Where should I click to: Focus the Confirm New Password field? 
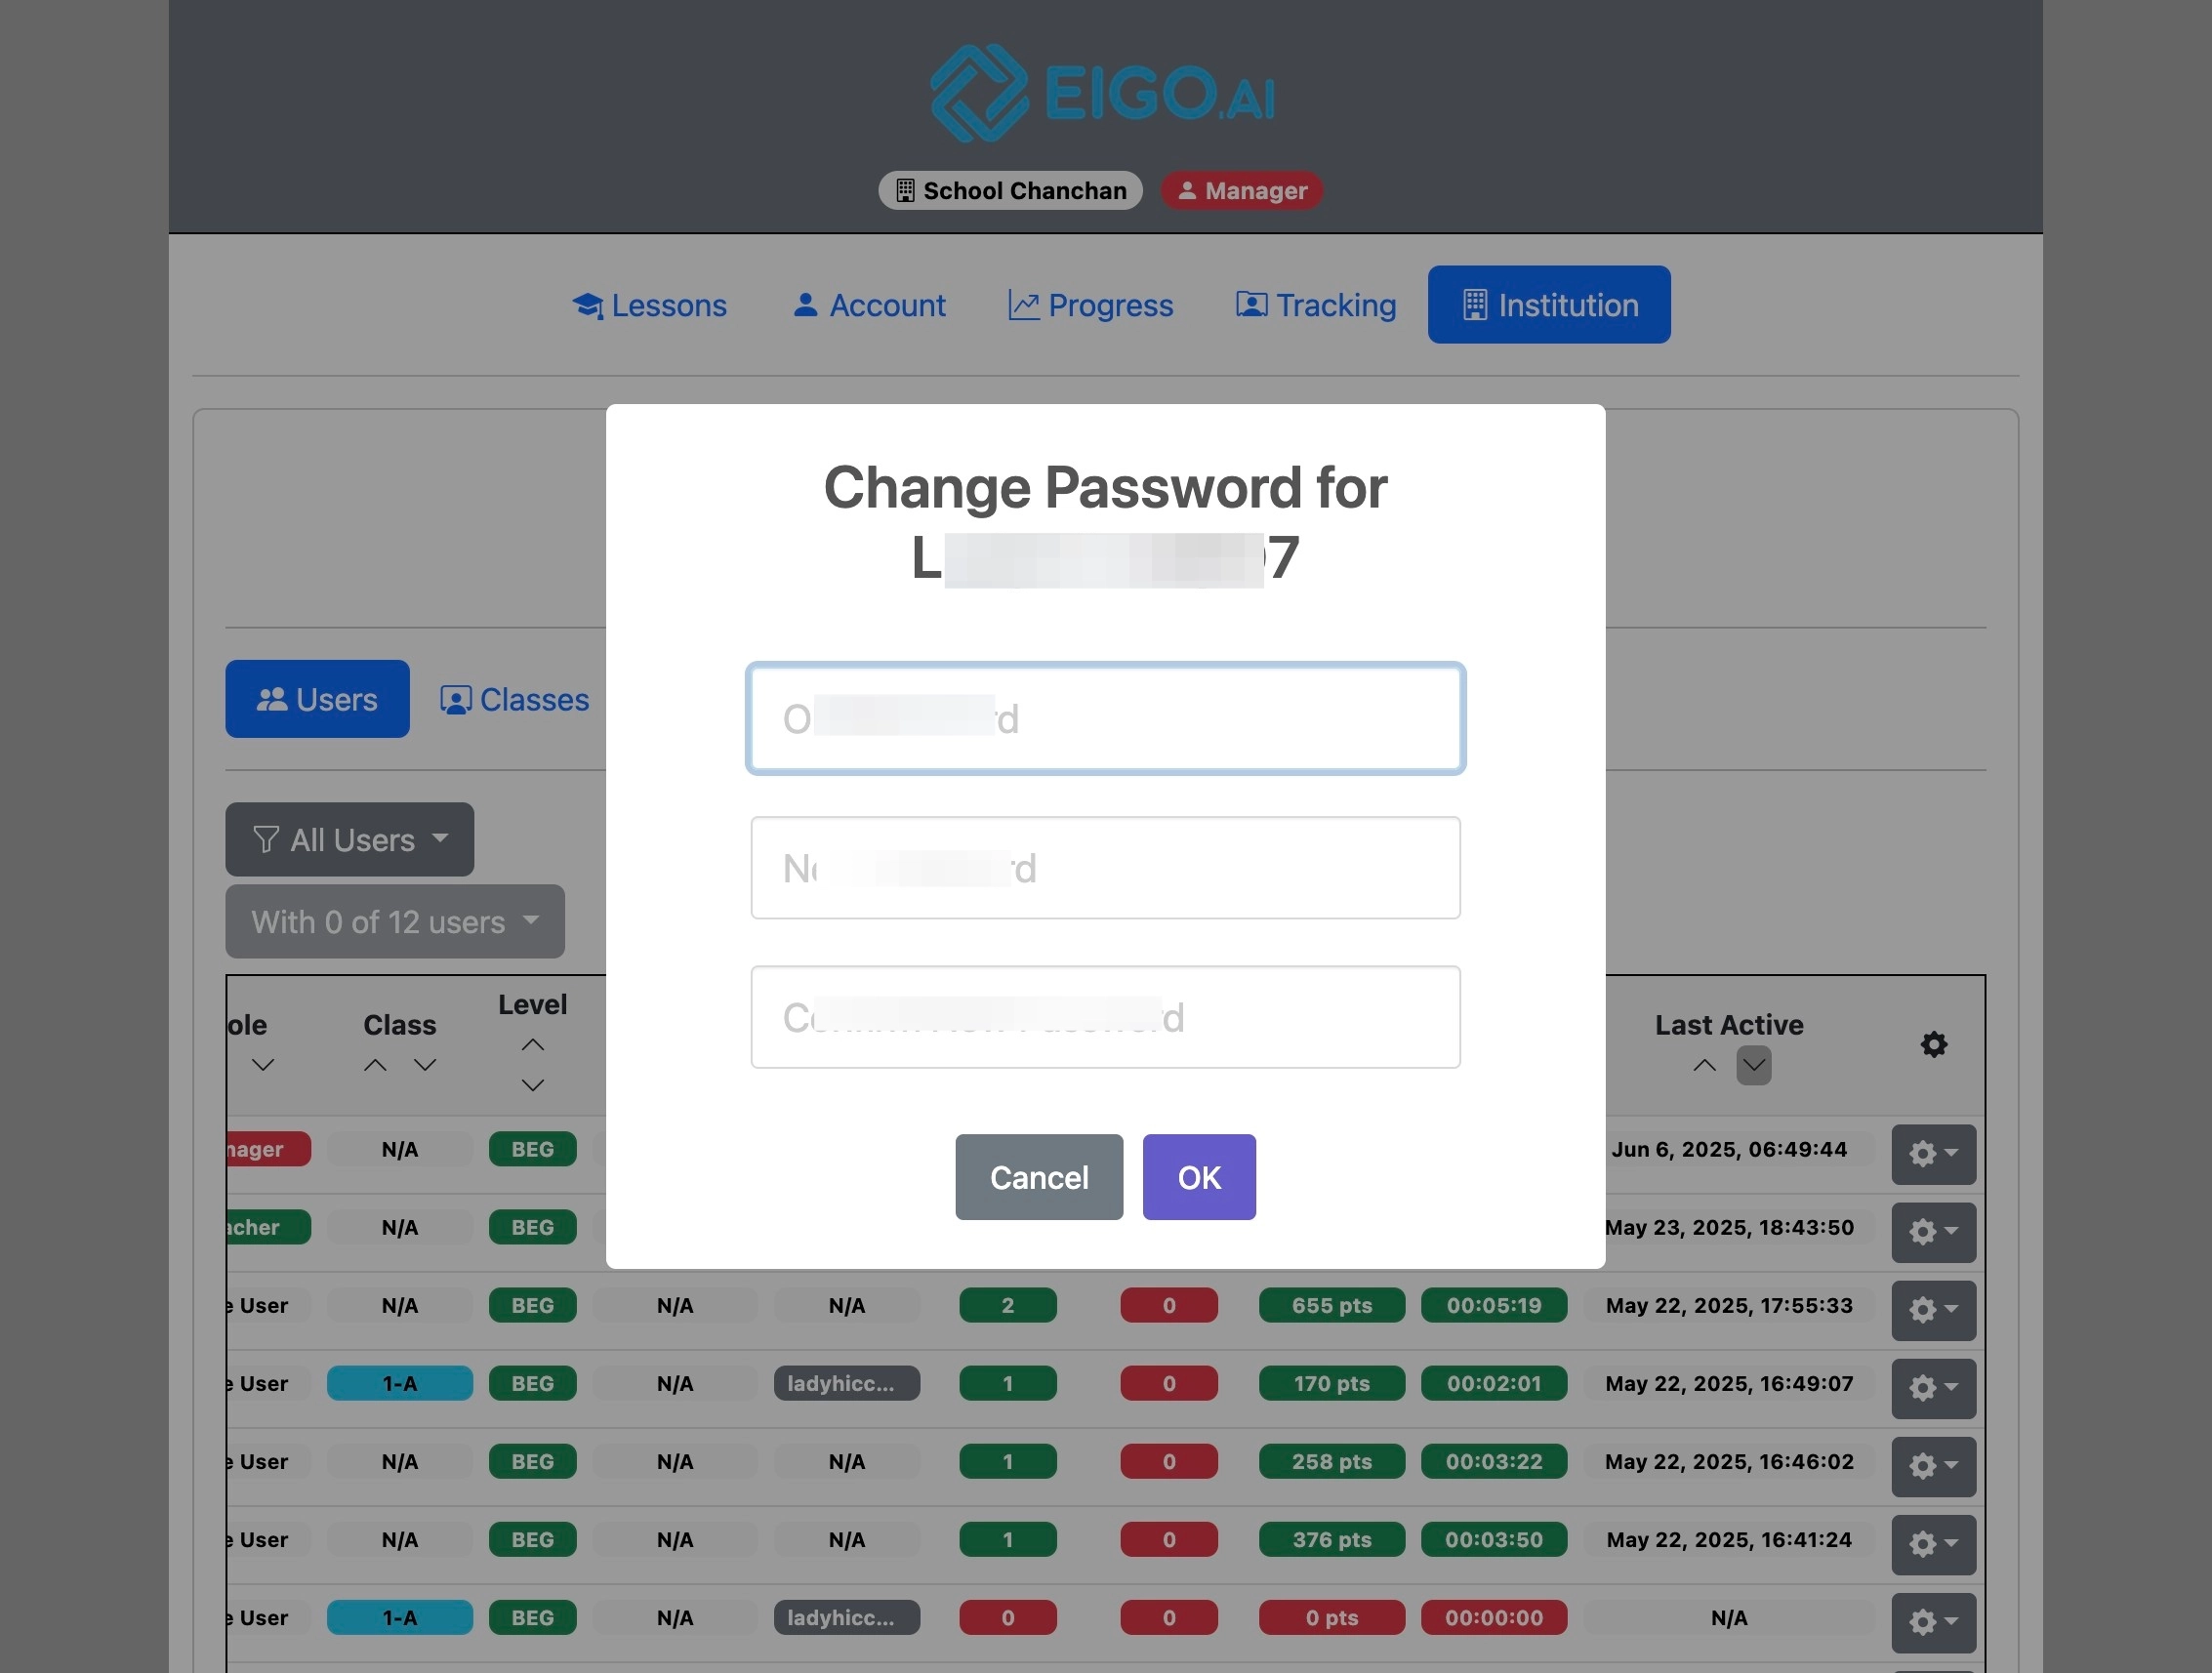coord(1106,1017)
